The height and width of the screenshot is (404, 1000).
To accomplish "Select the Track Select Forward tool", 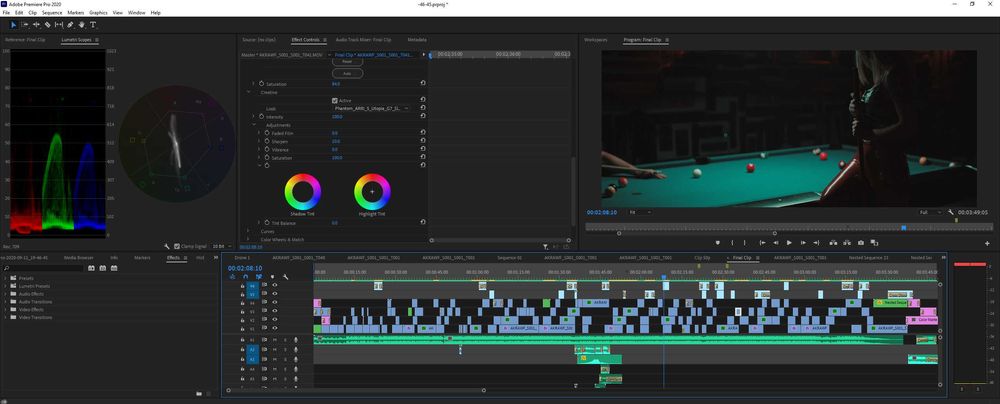I will (x=24, y=24).
